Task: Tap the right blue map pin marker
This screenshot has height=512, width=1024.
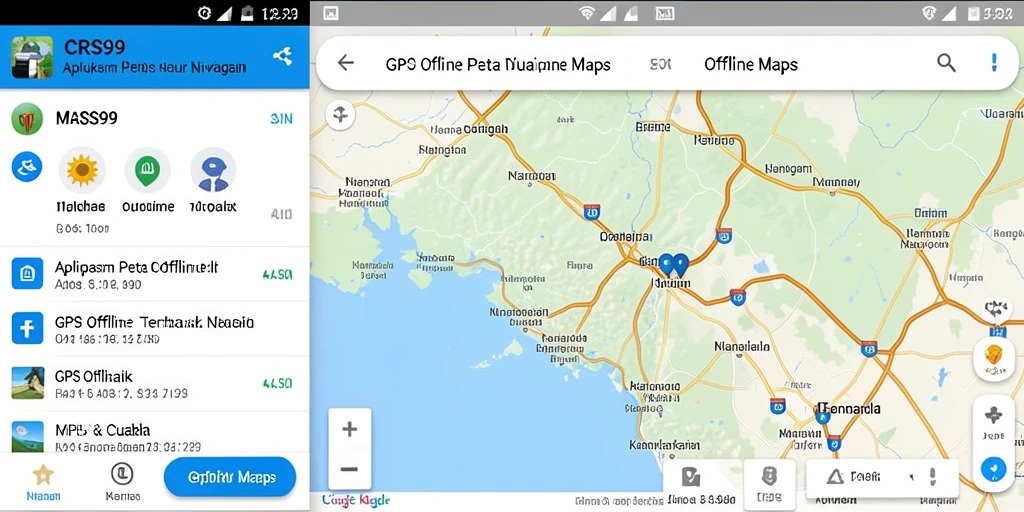Action: (680, 264)
